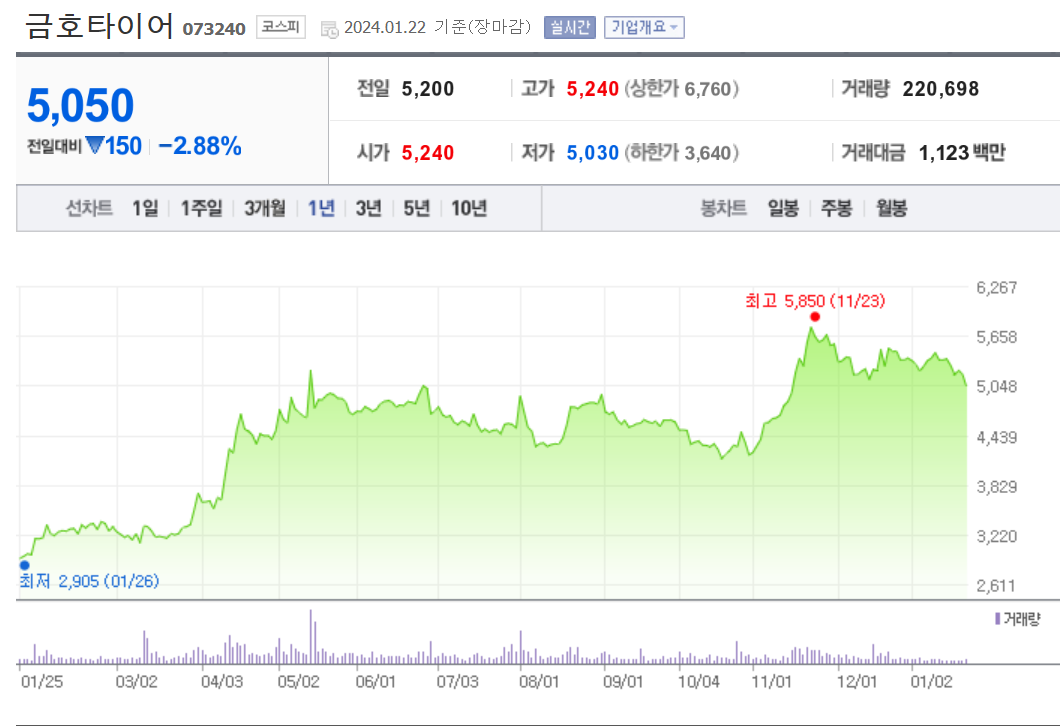Screen dimensions: 1060x726
Task: Click the 3,220 y-axis label
Action: click(996, 537)
